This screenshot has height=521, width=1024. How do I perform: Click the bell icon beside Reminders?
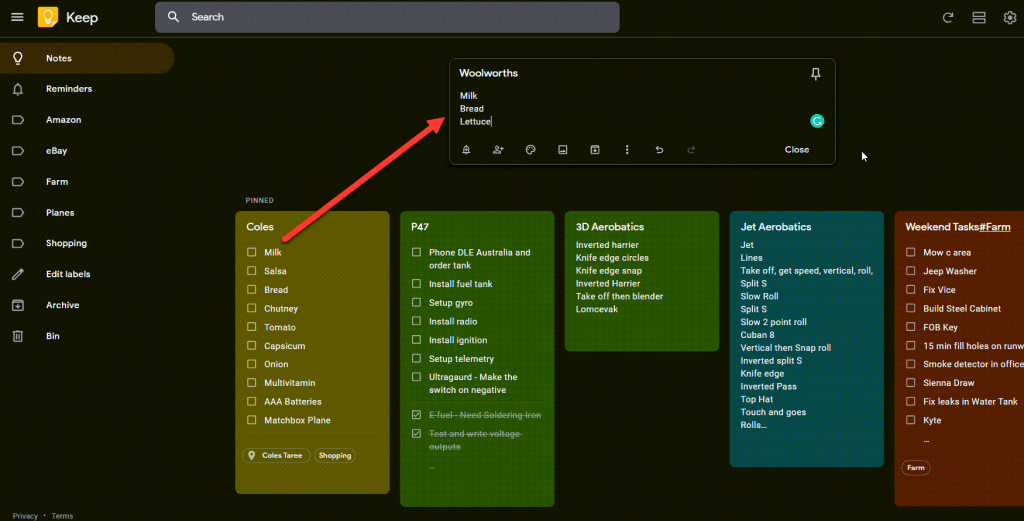pos(18,89)
